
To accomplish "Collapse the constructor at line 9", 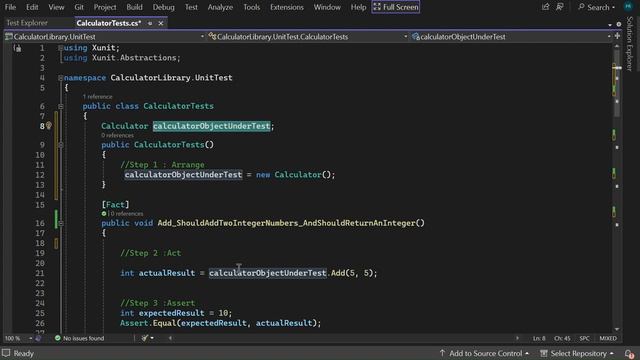I will (x=60, y=145).
